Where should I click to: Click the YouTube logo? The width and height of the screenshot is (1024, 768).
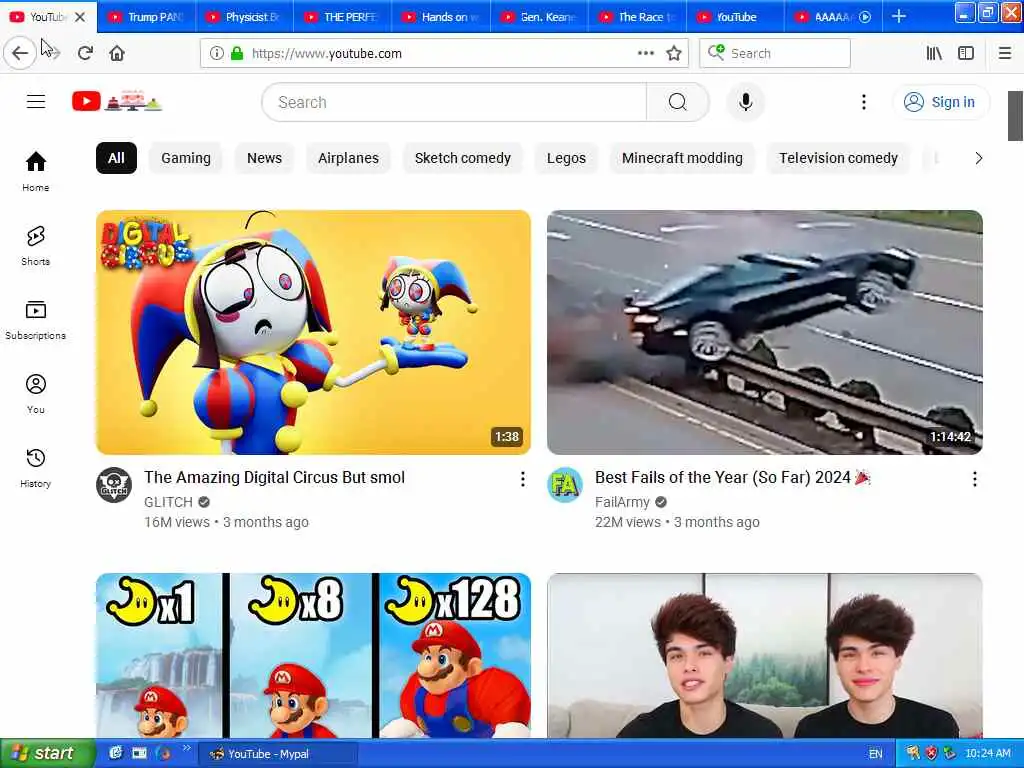click(117, 101)
